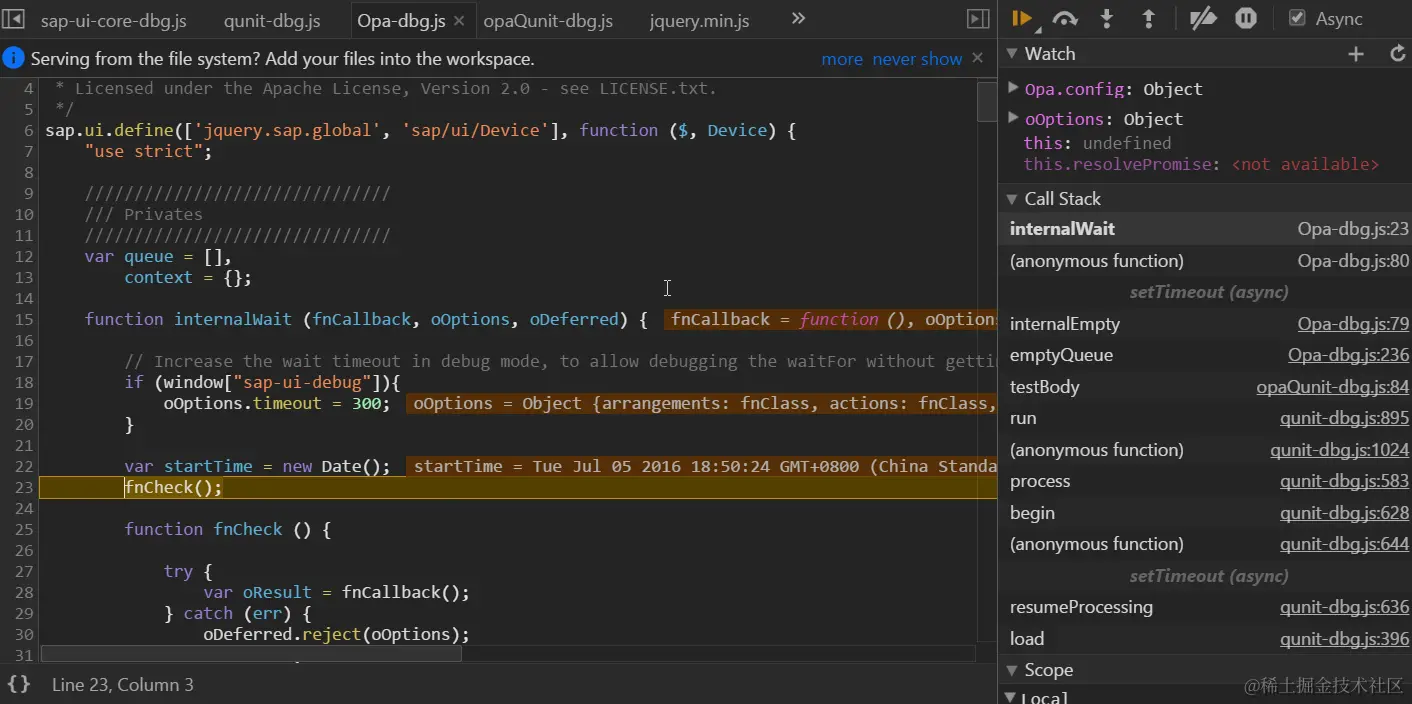Open Opa-dbg.js:236 source link
This screenshot has height=704, width=1412.
[1348, 355]
